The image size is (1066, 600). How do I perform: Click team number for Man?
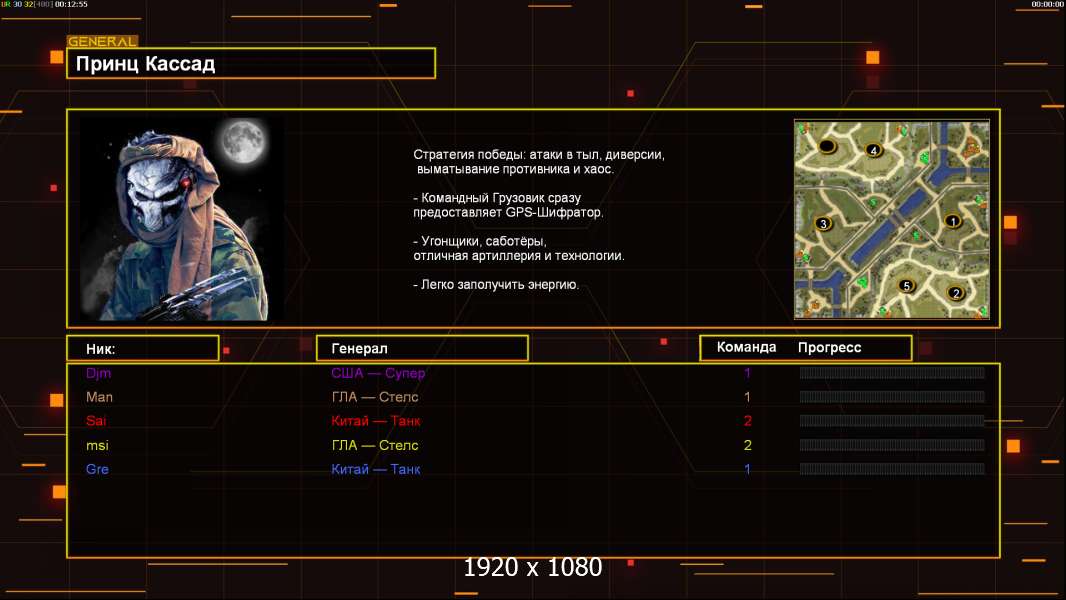tap(747, 397)
